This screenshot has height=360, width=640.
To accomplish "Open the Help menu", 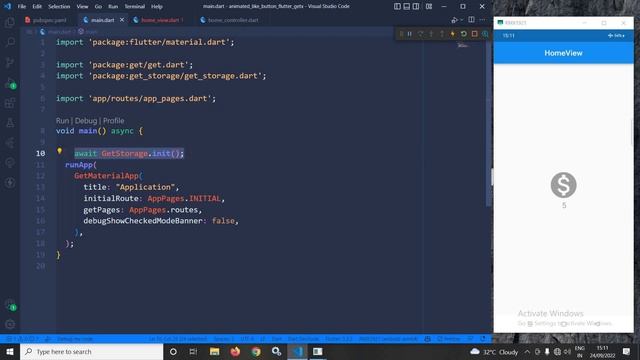I will 156,7.
